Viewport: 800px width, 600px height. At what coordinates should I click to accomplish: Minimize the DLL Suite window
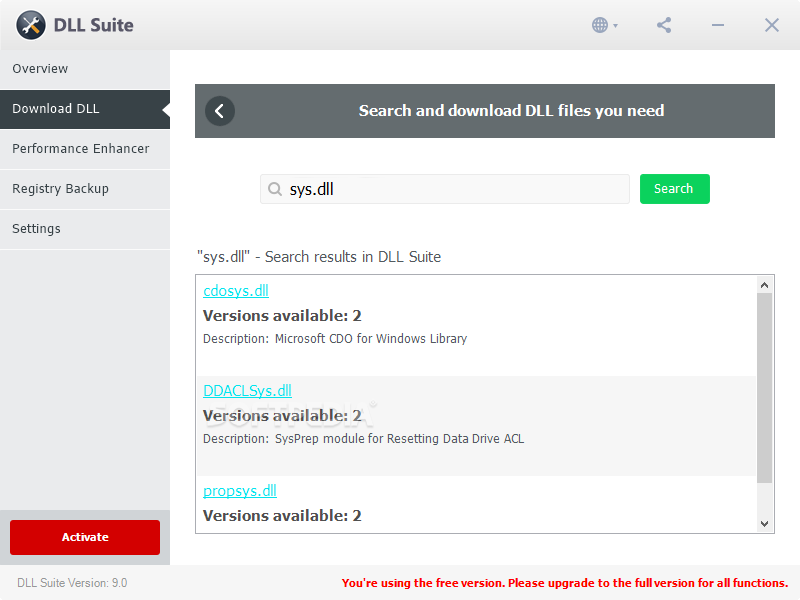[x=718, y=25]
